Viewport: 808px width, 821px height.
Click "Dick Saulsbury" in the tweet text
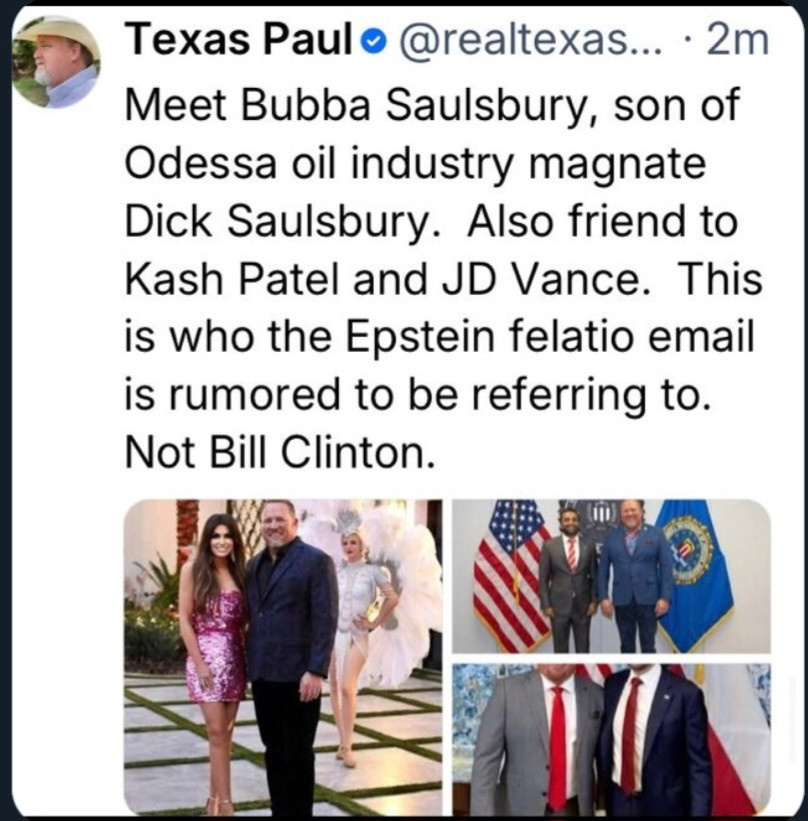point(276,221)
